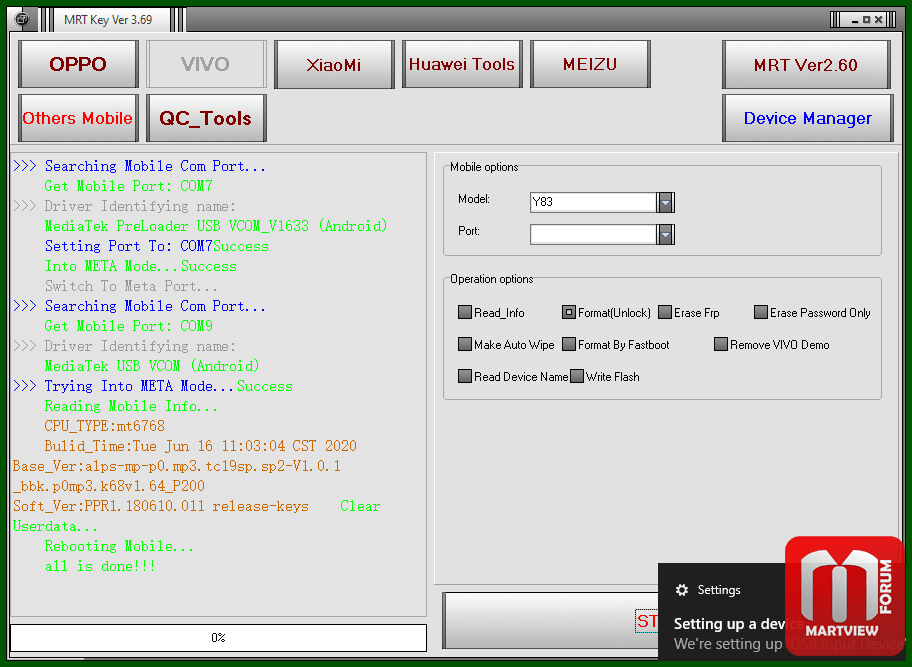Screen dimensions: 912x667
Task: Click the '_bbk.p0mp3.k68v1.64_P200' log line
Action: (109, 486)
